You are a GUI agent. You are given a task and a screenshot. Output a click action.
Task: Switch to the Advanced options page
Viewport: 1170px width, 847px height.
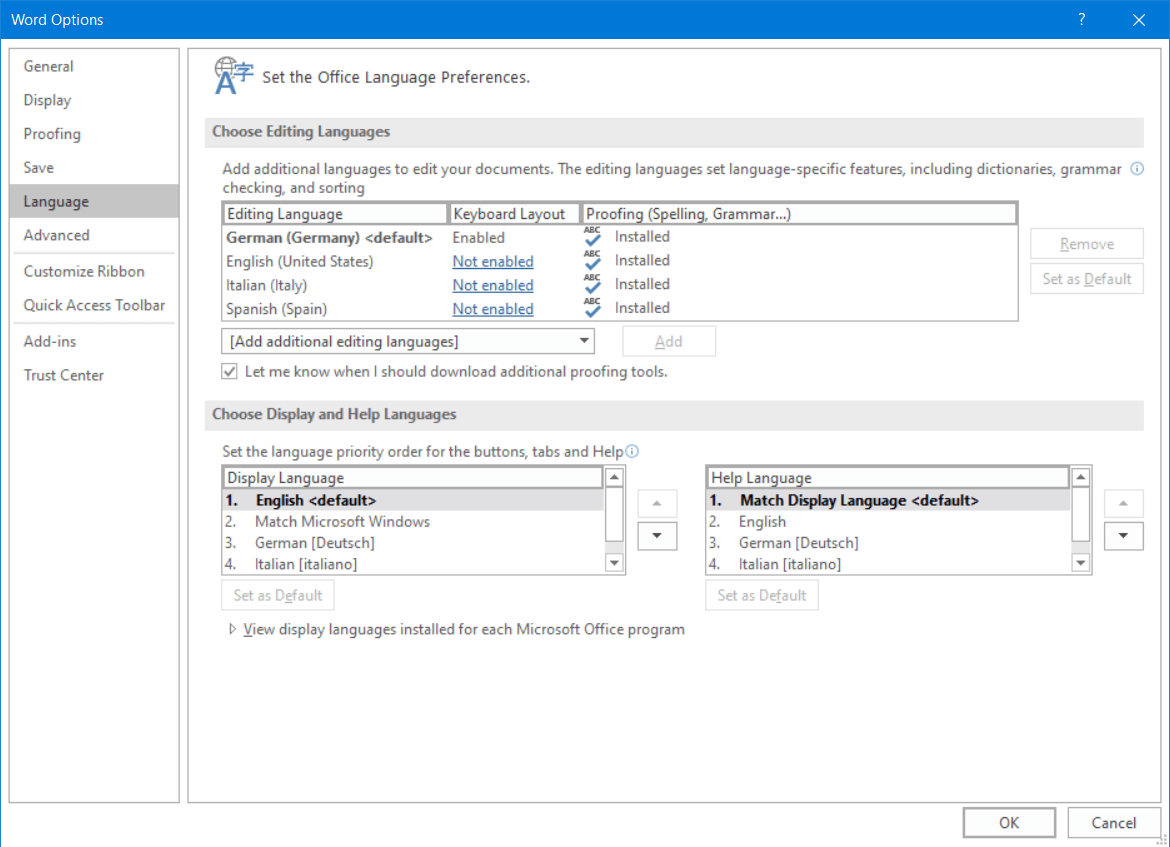(56, 235)
